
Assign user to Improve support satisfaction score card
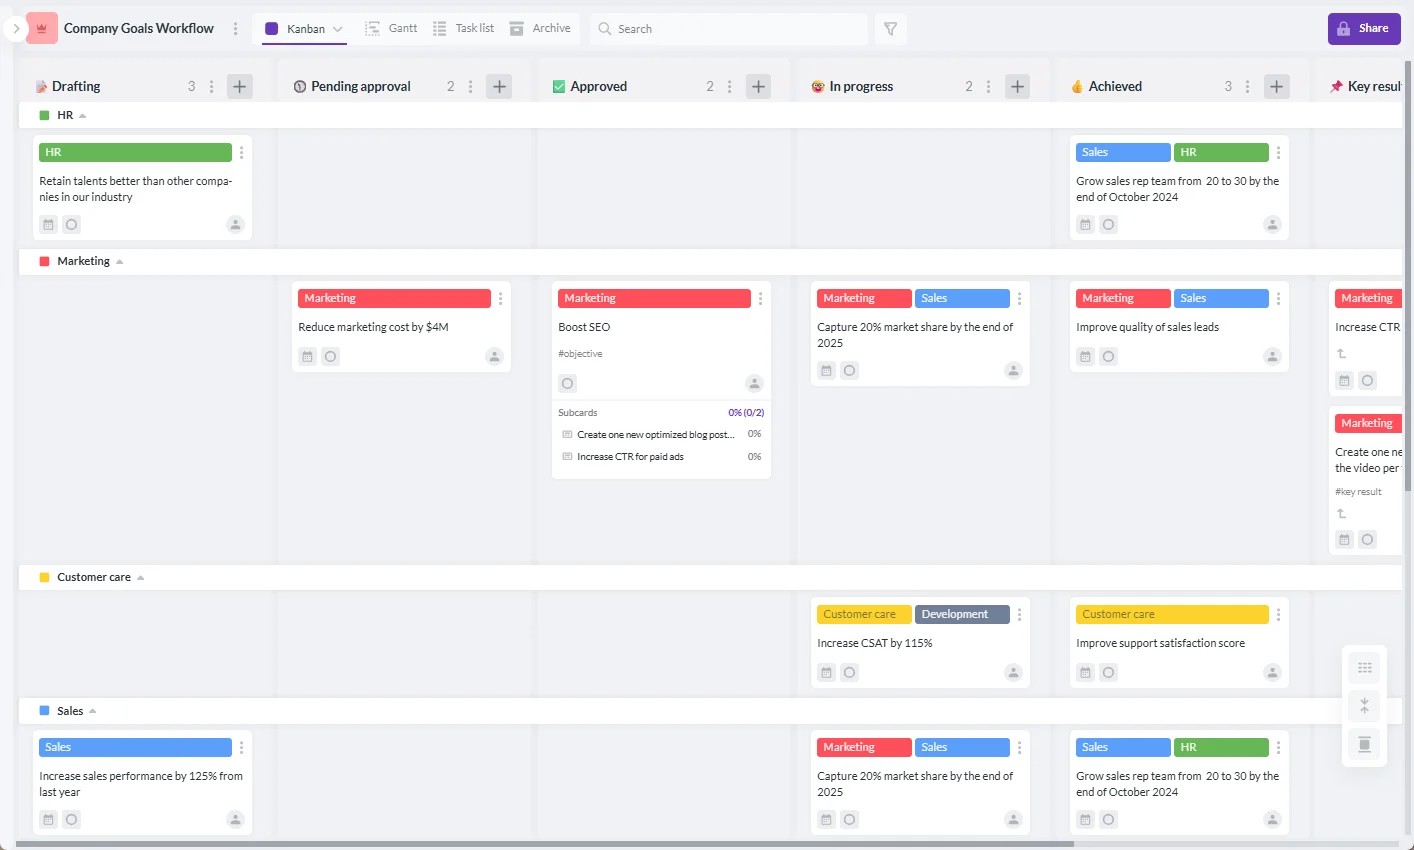tap(1272, 672)
